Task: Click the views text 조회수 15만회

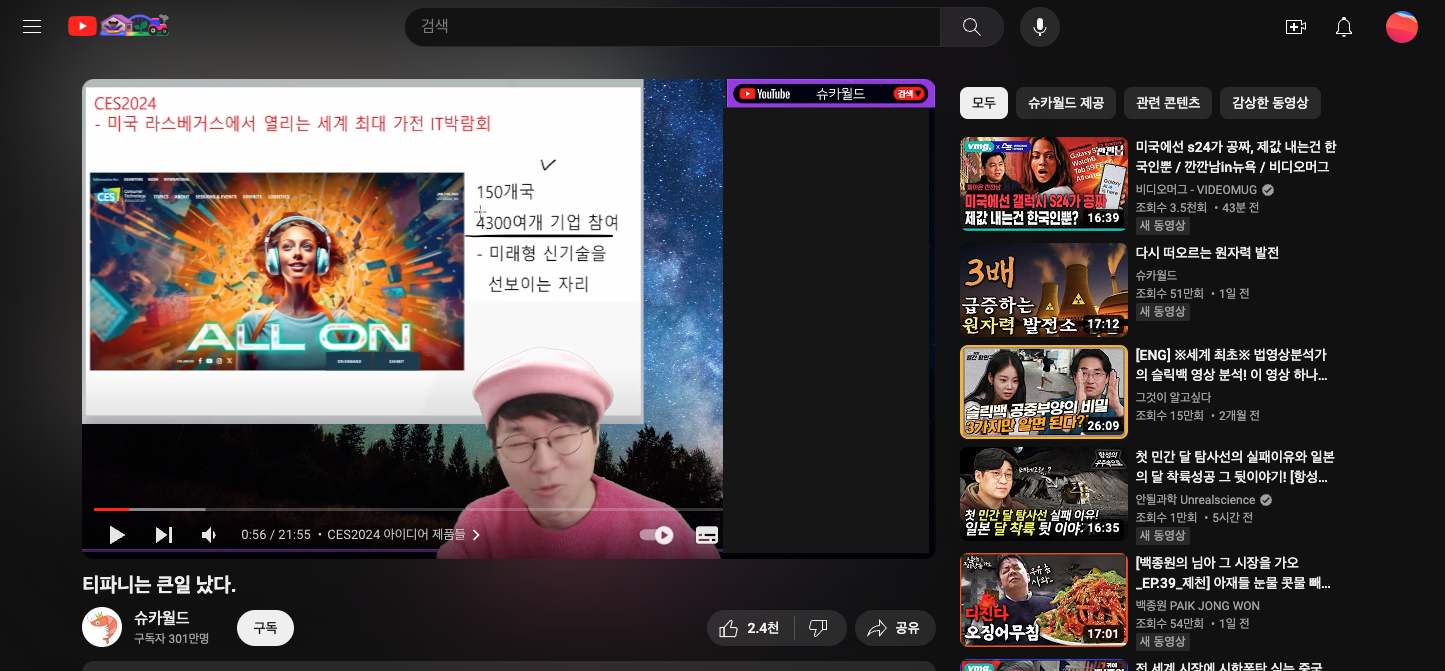Action: pyautogui.click(x=1170, y=415)
